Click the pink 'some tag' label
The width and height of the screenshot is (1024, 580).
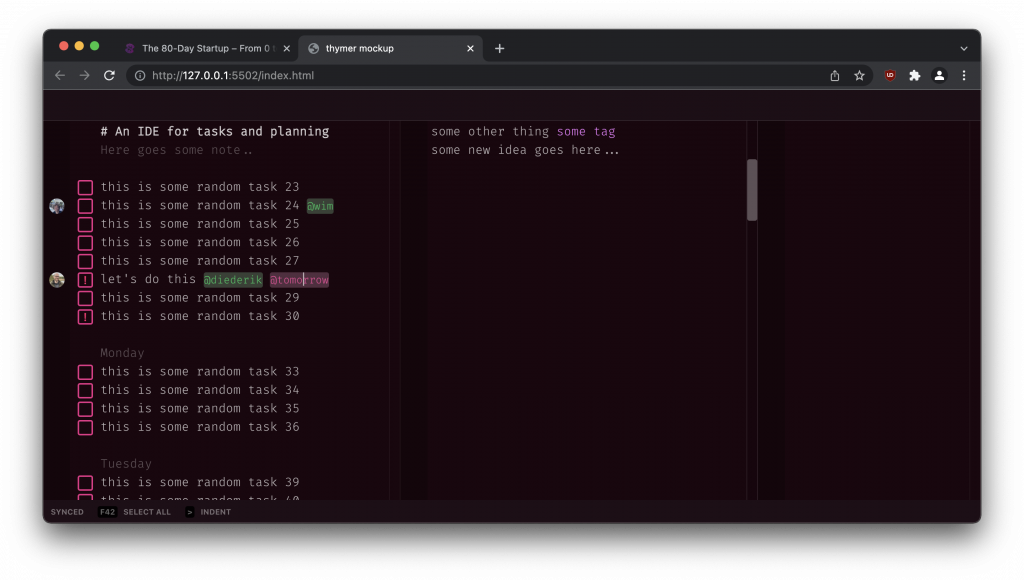[x=586, y=131]
